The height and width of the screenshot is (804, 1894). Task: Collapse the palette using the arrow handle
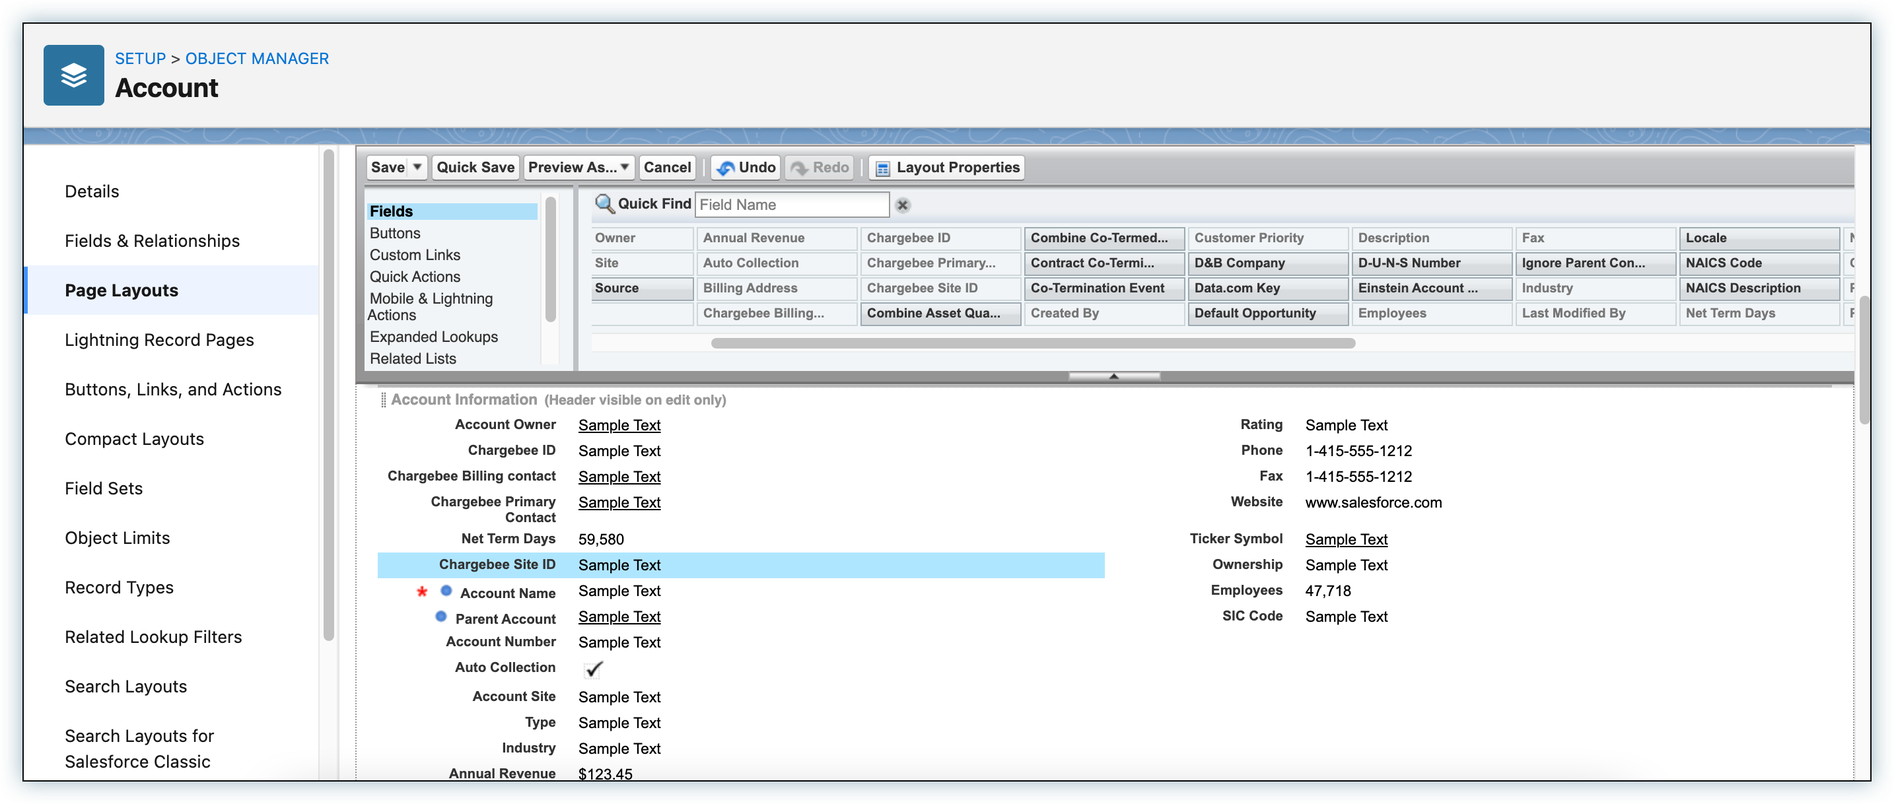tap(1113, 376)
